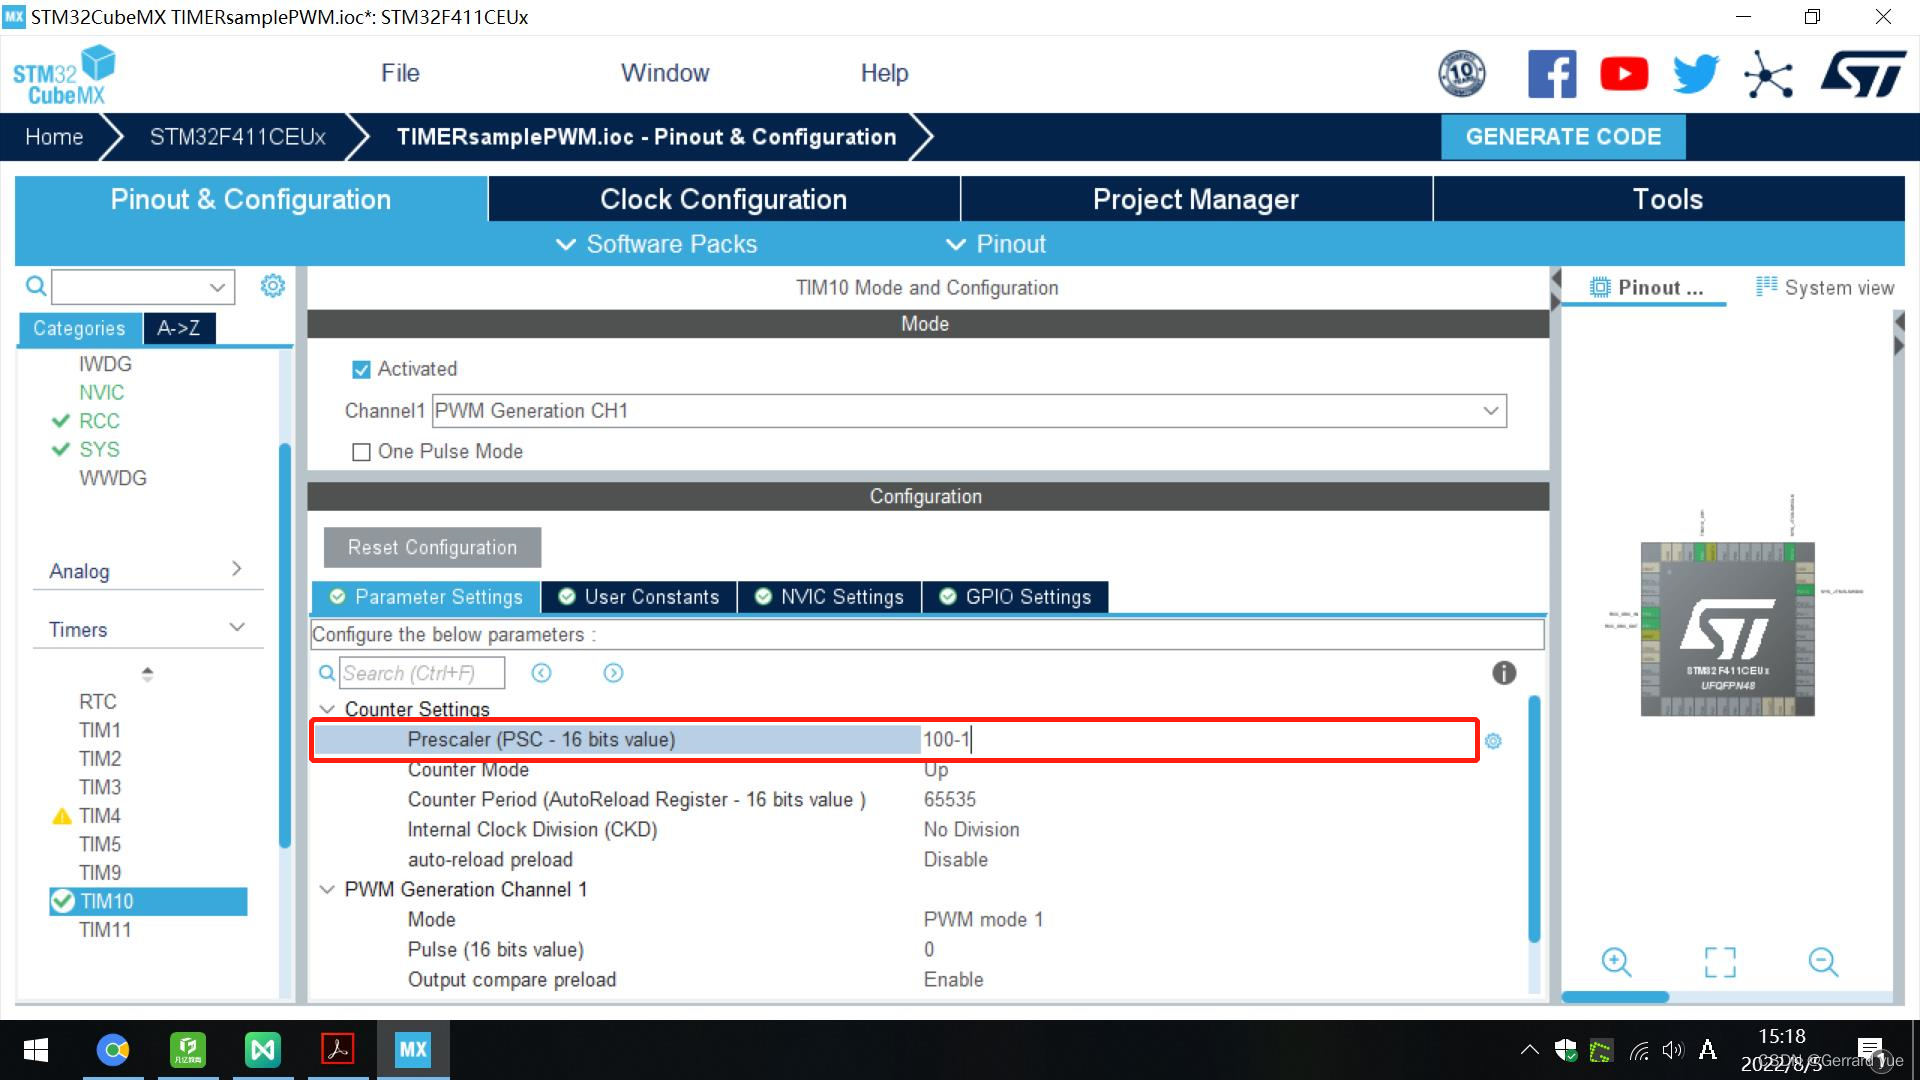
Task: Click Reset Configuration button
Action: [432, 547]
